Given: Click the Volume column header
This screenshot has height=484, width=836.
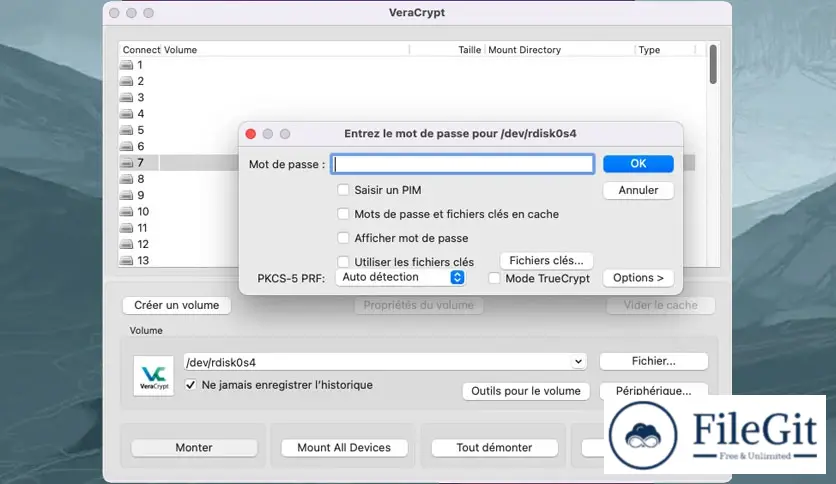Looking at the screenshot, I should pos(180,50).
